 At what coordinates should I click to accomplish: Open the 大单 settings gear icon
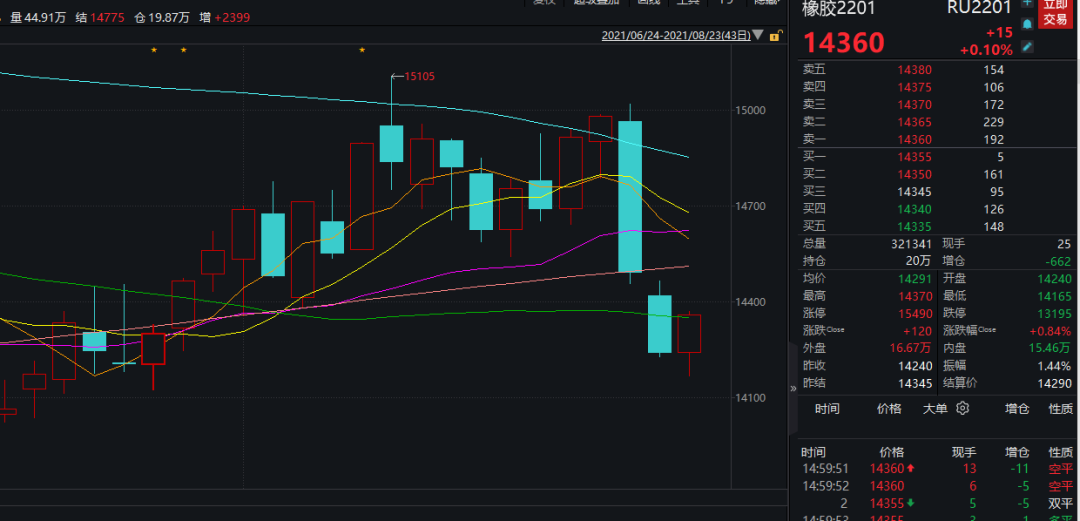[962, 408]
